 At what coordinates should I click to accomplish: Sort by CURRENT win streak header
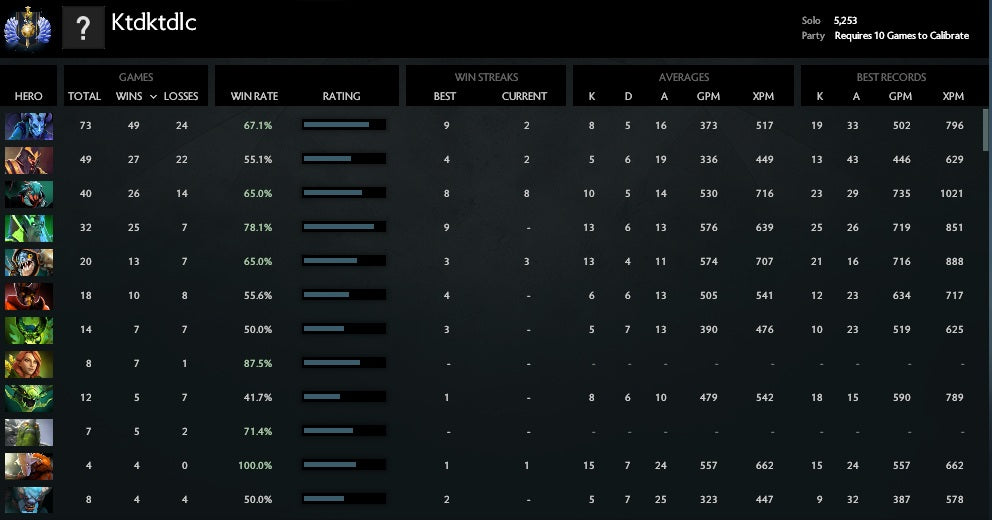(x=524, y=97)
